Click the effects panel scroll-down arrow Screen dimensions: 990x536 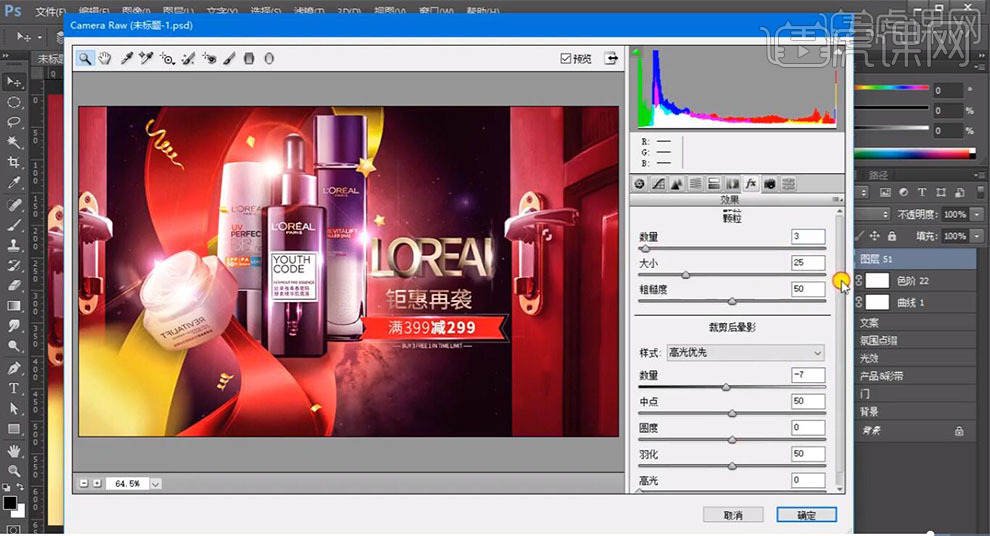coord(839,489)
